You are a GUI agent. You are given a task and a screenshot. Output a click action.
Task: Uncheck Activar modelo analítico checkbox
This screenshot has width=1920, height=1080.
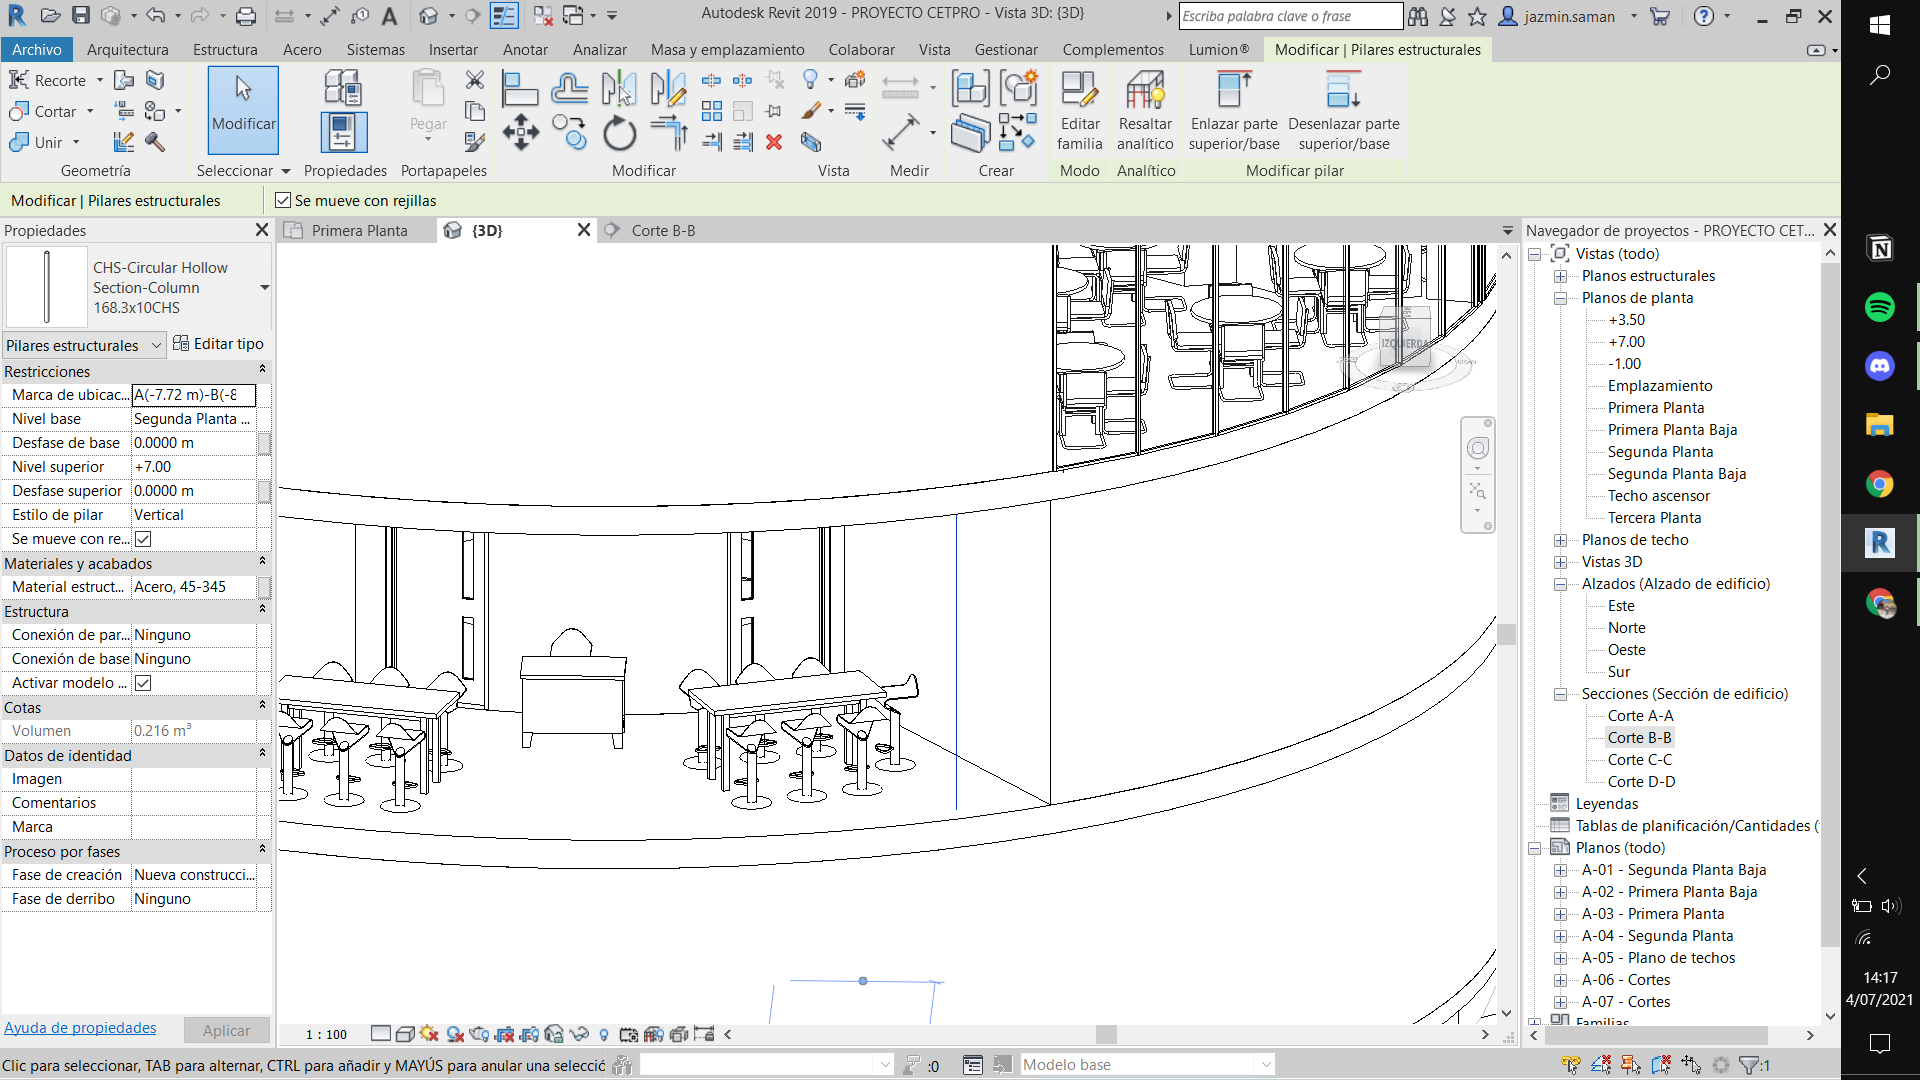143,683
